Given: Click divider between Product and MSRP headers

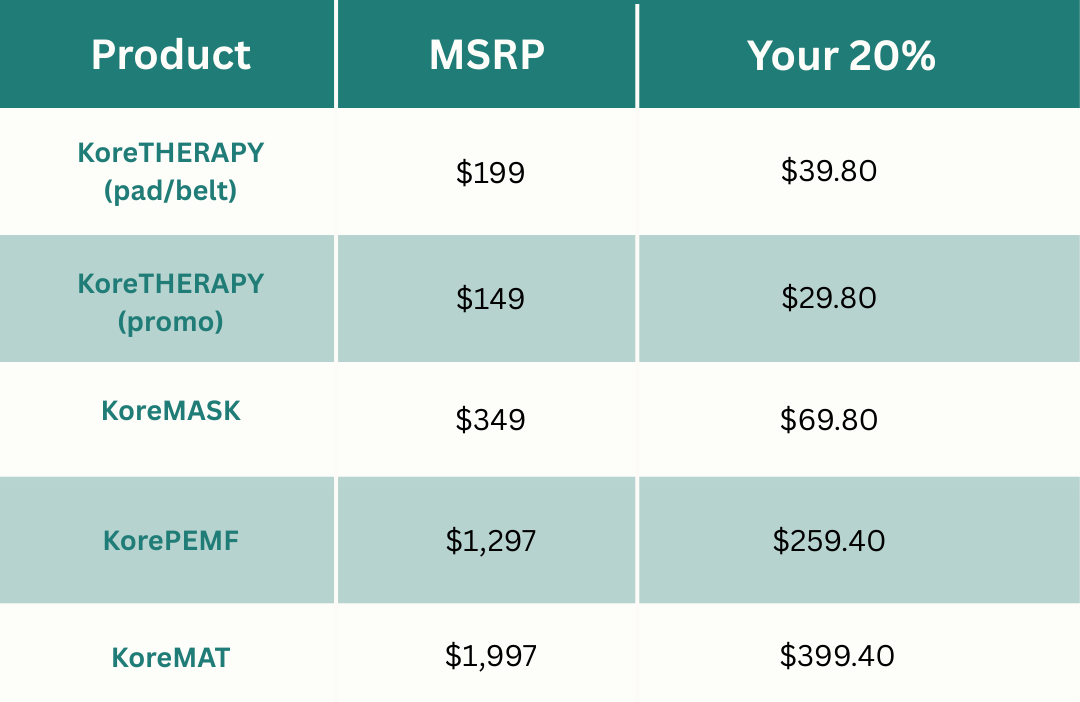Looking at the screenshot, I should click(336, 54).
